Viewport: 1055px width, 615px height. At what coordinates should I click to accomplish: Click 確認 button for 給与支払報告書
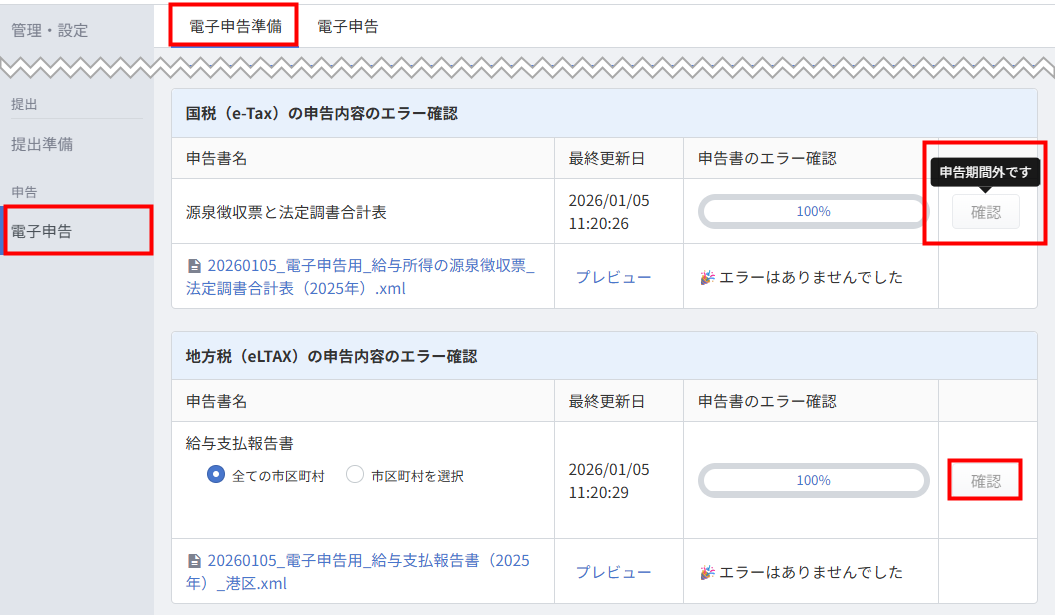985,481
